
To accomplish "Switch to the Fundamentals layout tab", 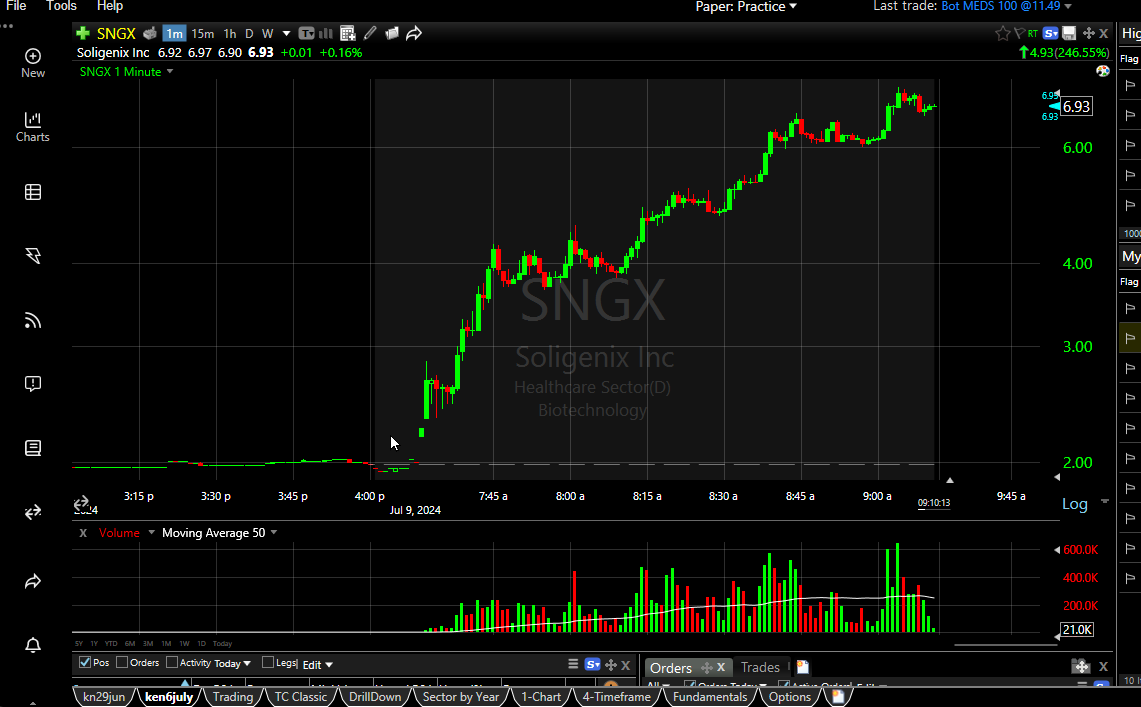I will (709, 697).
